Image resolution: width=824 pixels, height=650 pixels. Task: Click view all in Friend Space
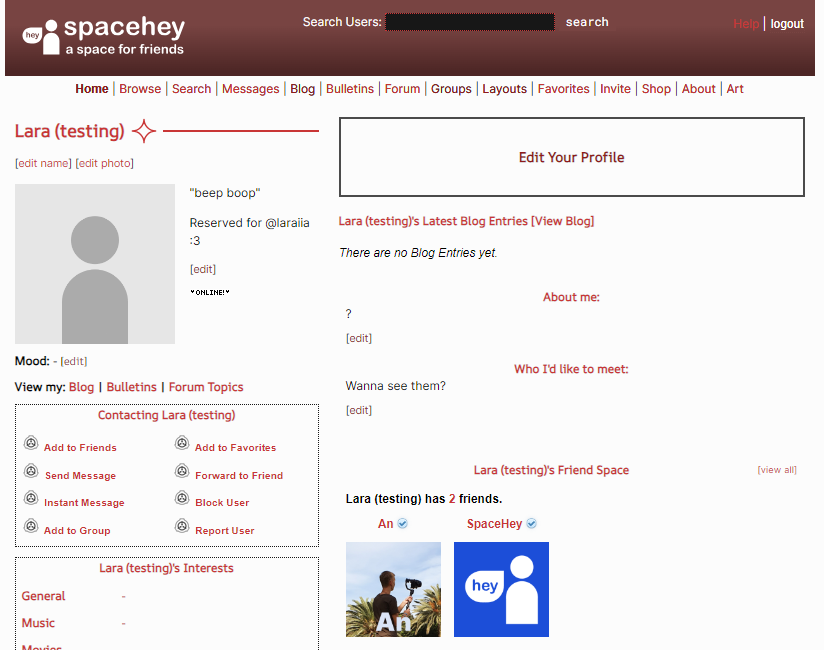(777, 470)
